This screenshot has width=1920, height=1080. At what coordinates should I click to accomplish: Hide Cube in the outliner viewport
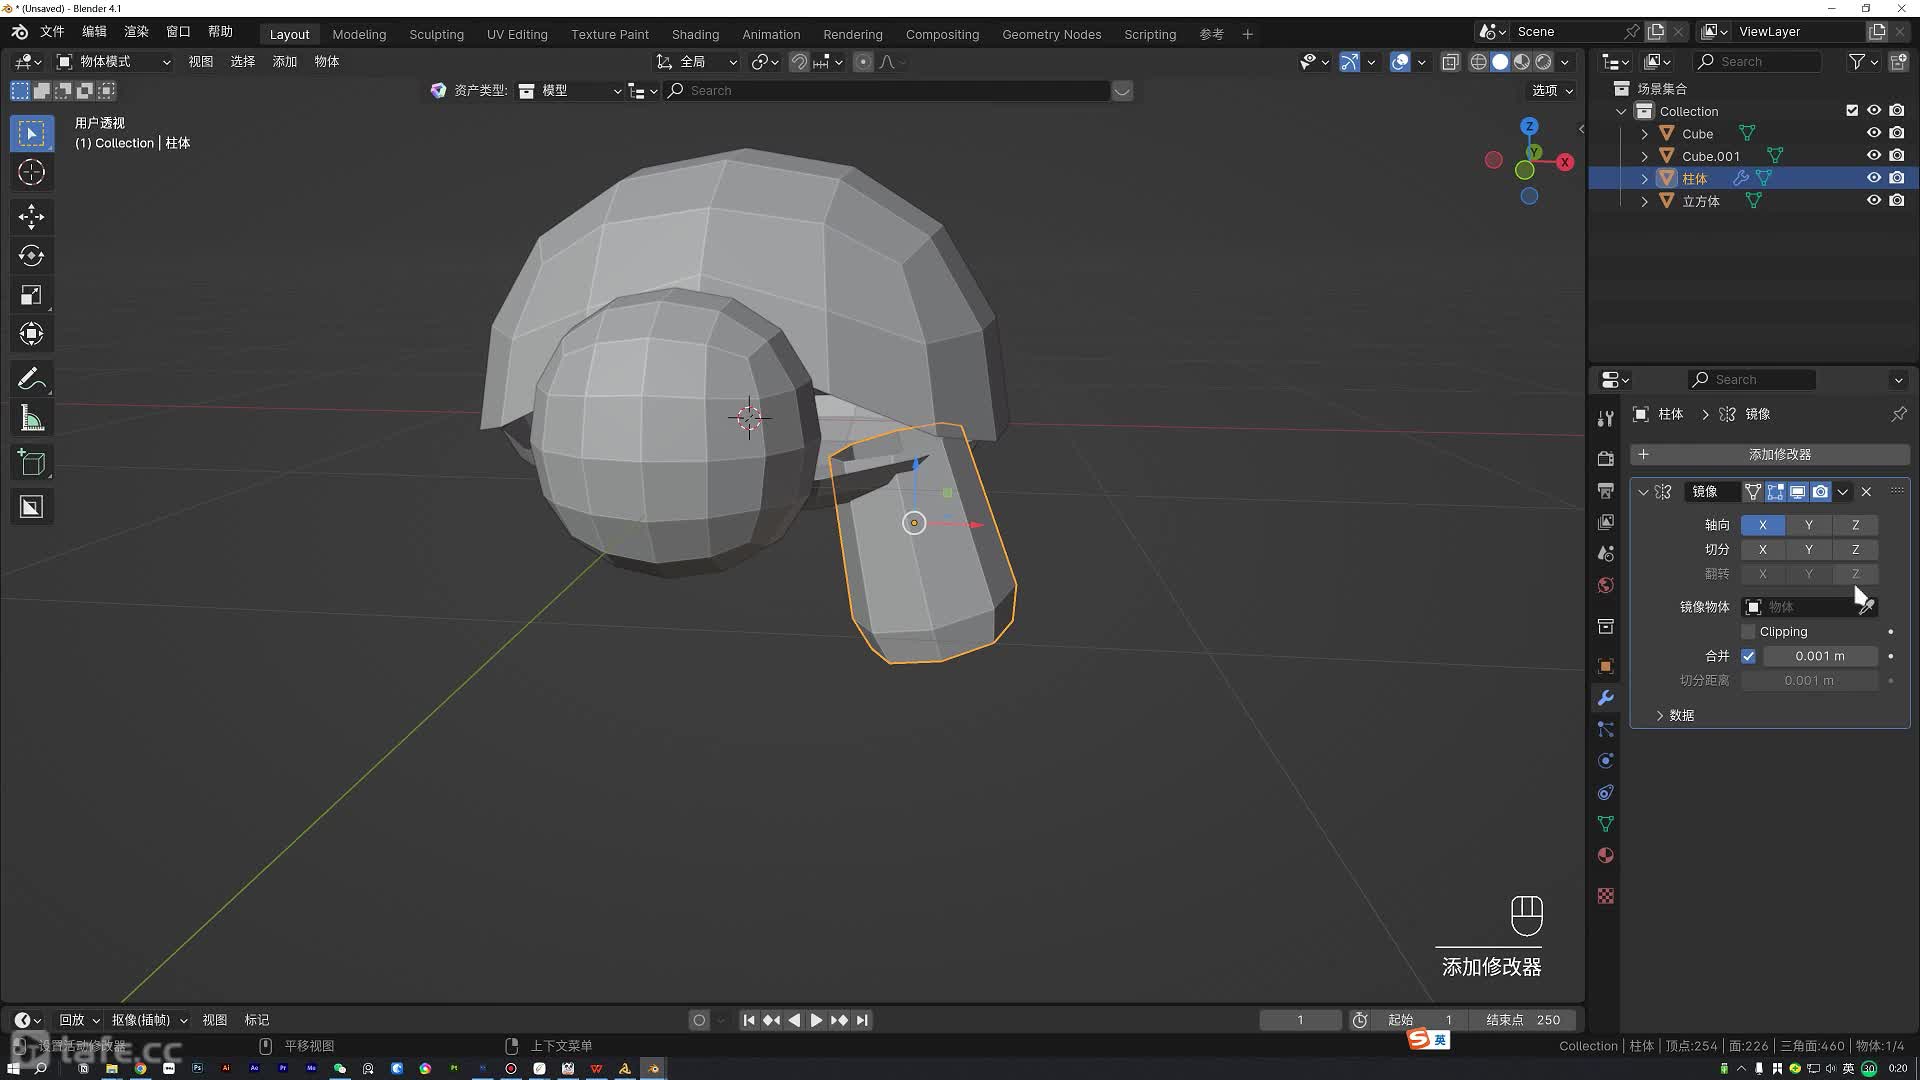tap(1874, 133)
